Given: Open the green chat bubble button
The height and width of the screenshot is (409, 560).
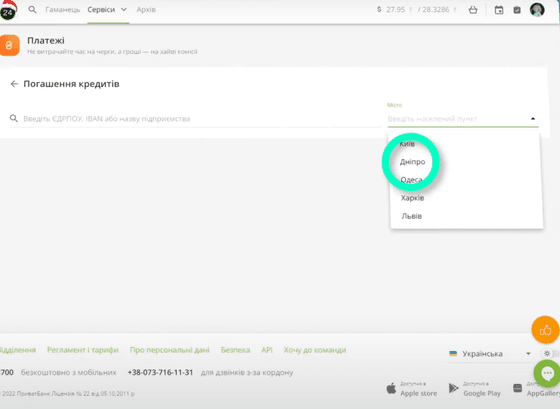Looking at the screenshot, I should point(547,374).
